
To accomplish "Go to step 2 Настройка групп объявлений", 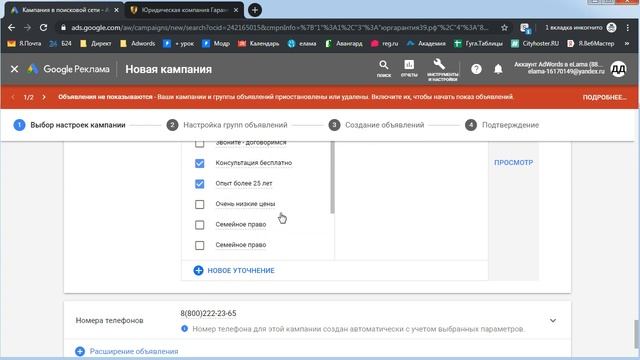I will click(227, 125).
